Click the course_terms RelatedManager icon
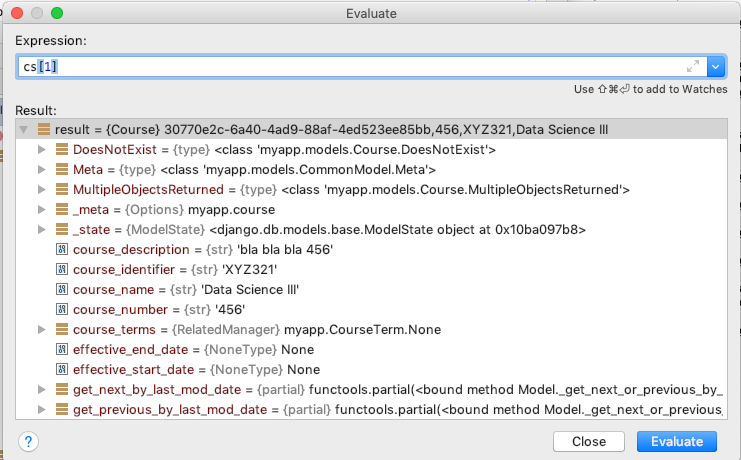Image resolution: width=741 pixels, height=460 pixels. pyautogui.click(x=62, y=329)
